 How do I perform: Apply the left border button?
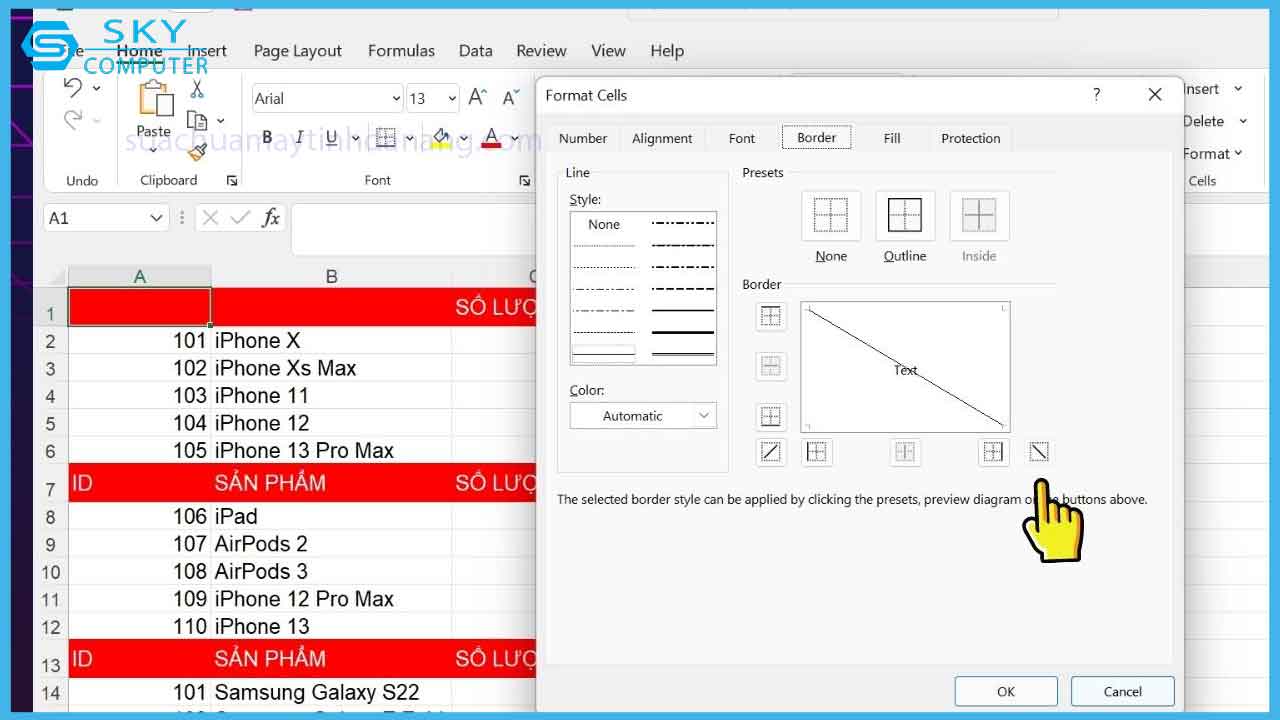point(817,452)
